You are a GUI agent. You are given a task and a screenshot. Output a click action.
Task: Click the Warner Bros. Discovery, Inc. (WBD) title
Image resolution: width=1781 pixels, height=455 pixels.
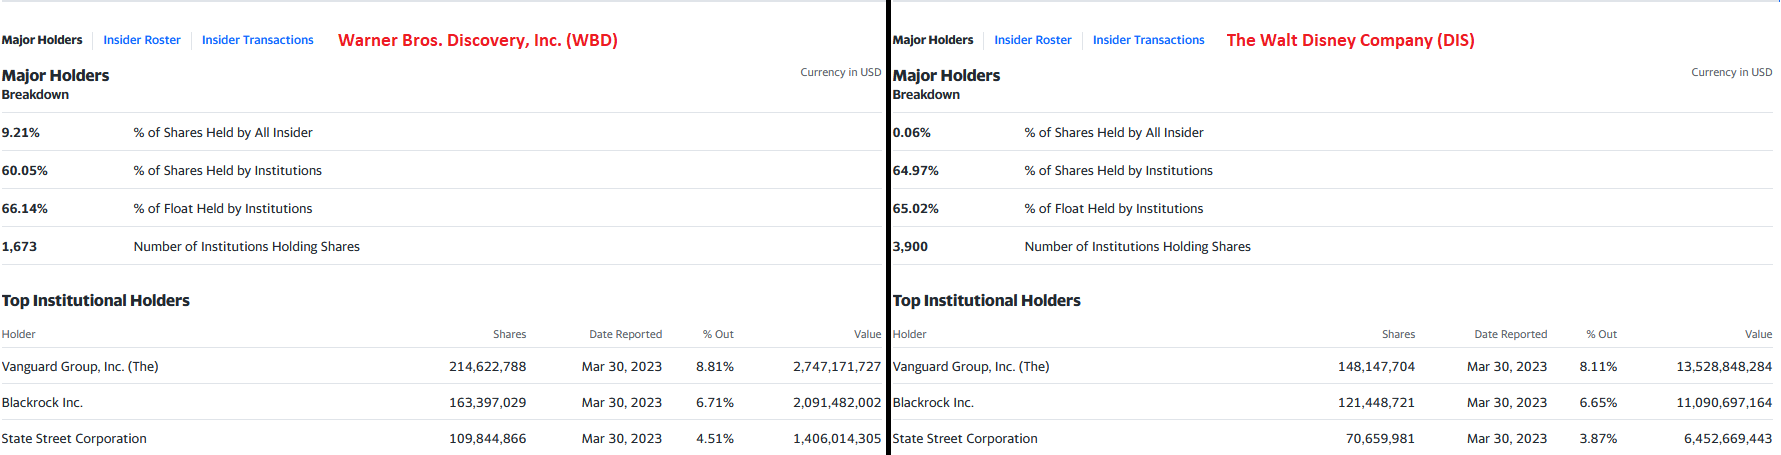478,40
